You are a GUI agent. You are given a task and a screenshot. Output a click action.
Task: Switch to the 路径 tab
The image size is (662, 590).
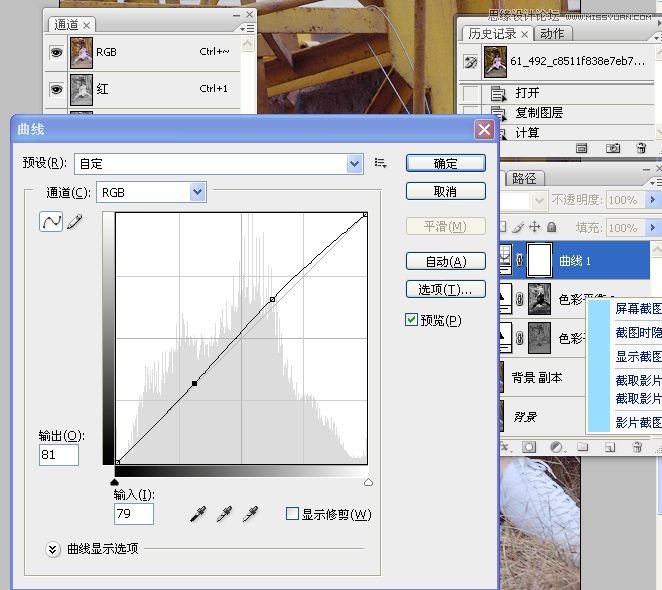click(524, 178)
